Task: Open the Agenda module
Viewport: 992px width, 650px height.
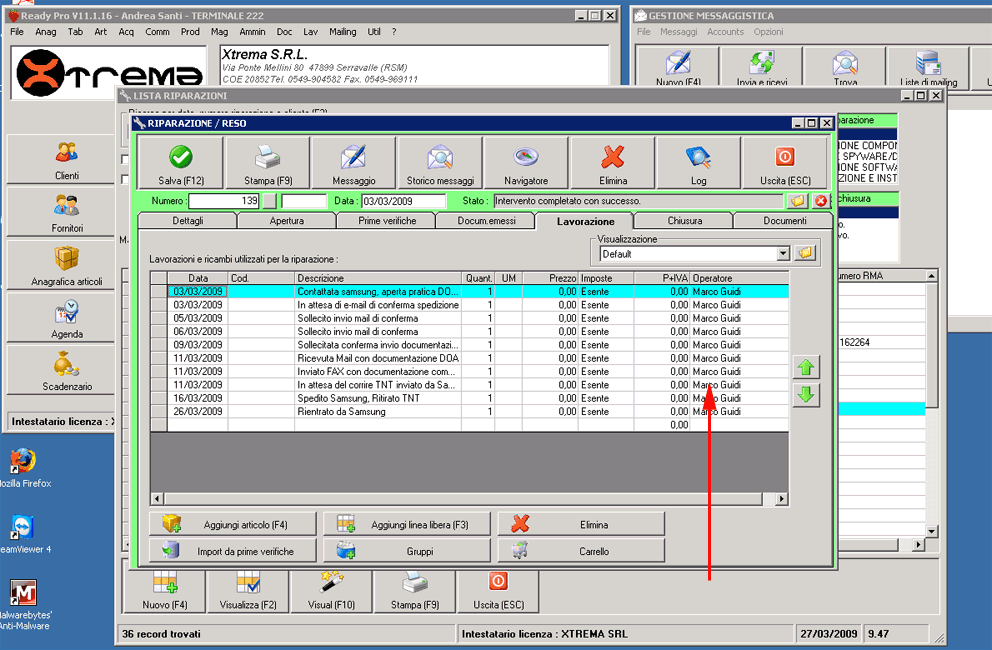Action: 66,318
